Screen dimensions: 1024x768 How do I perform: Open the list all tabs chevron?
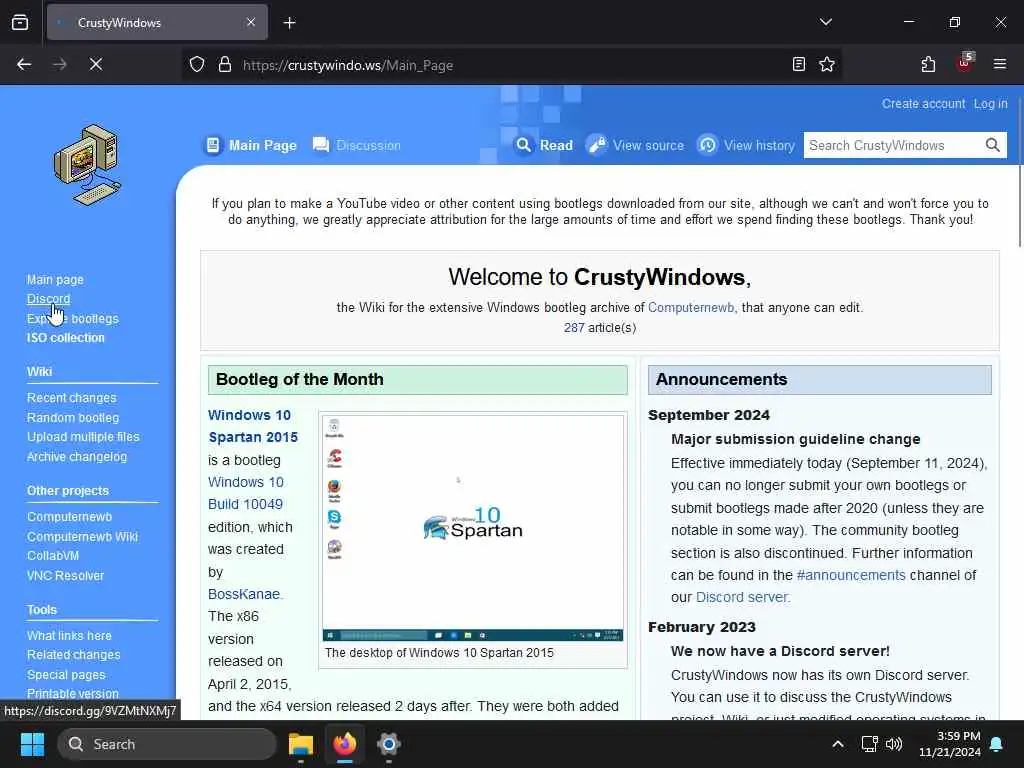point(825,22)
